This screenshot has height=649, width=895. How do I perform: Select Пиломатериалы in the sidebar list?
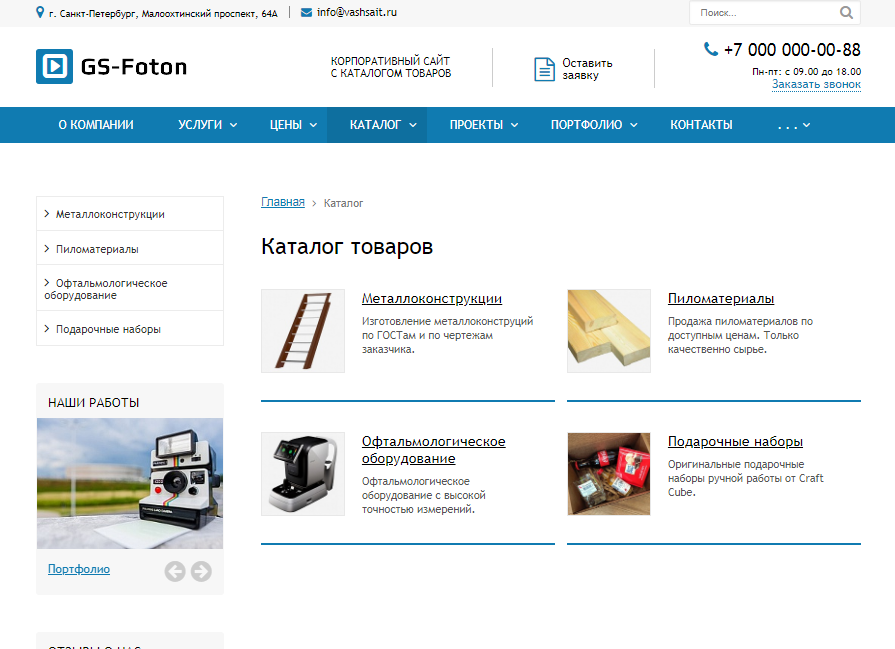tap(97, 249)
